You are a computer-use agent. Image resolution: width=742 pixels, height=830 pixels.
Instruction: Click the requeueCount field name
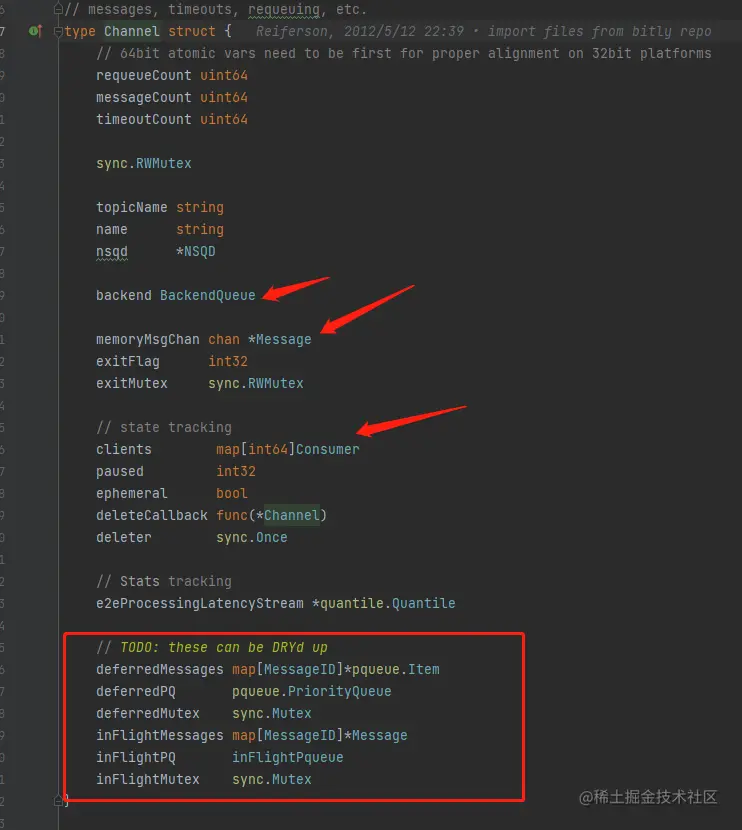pos(143,75)
